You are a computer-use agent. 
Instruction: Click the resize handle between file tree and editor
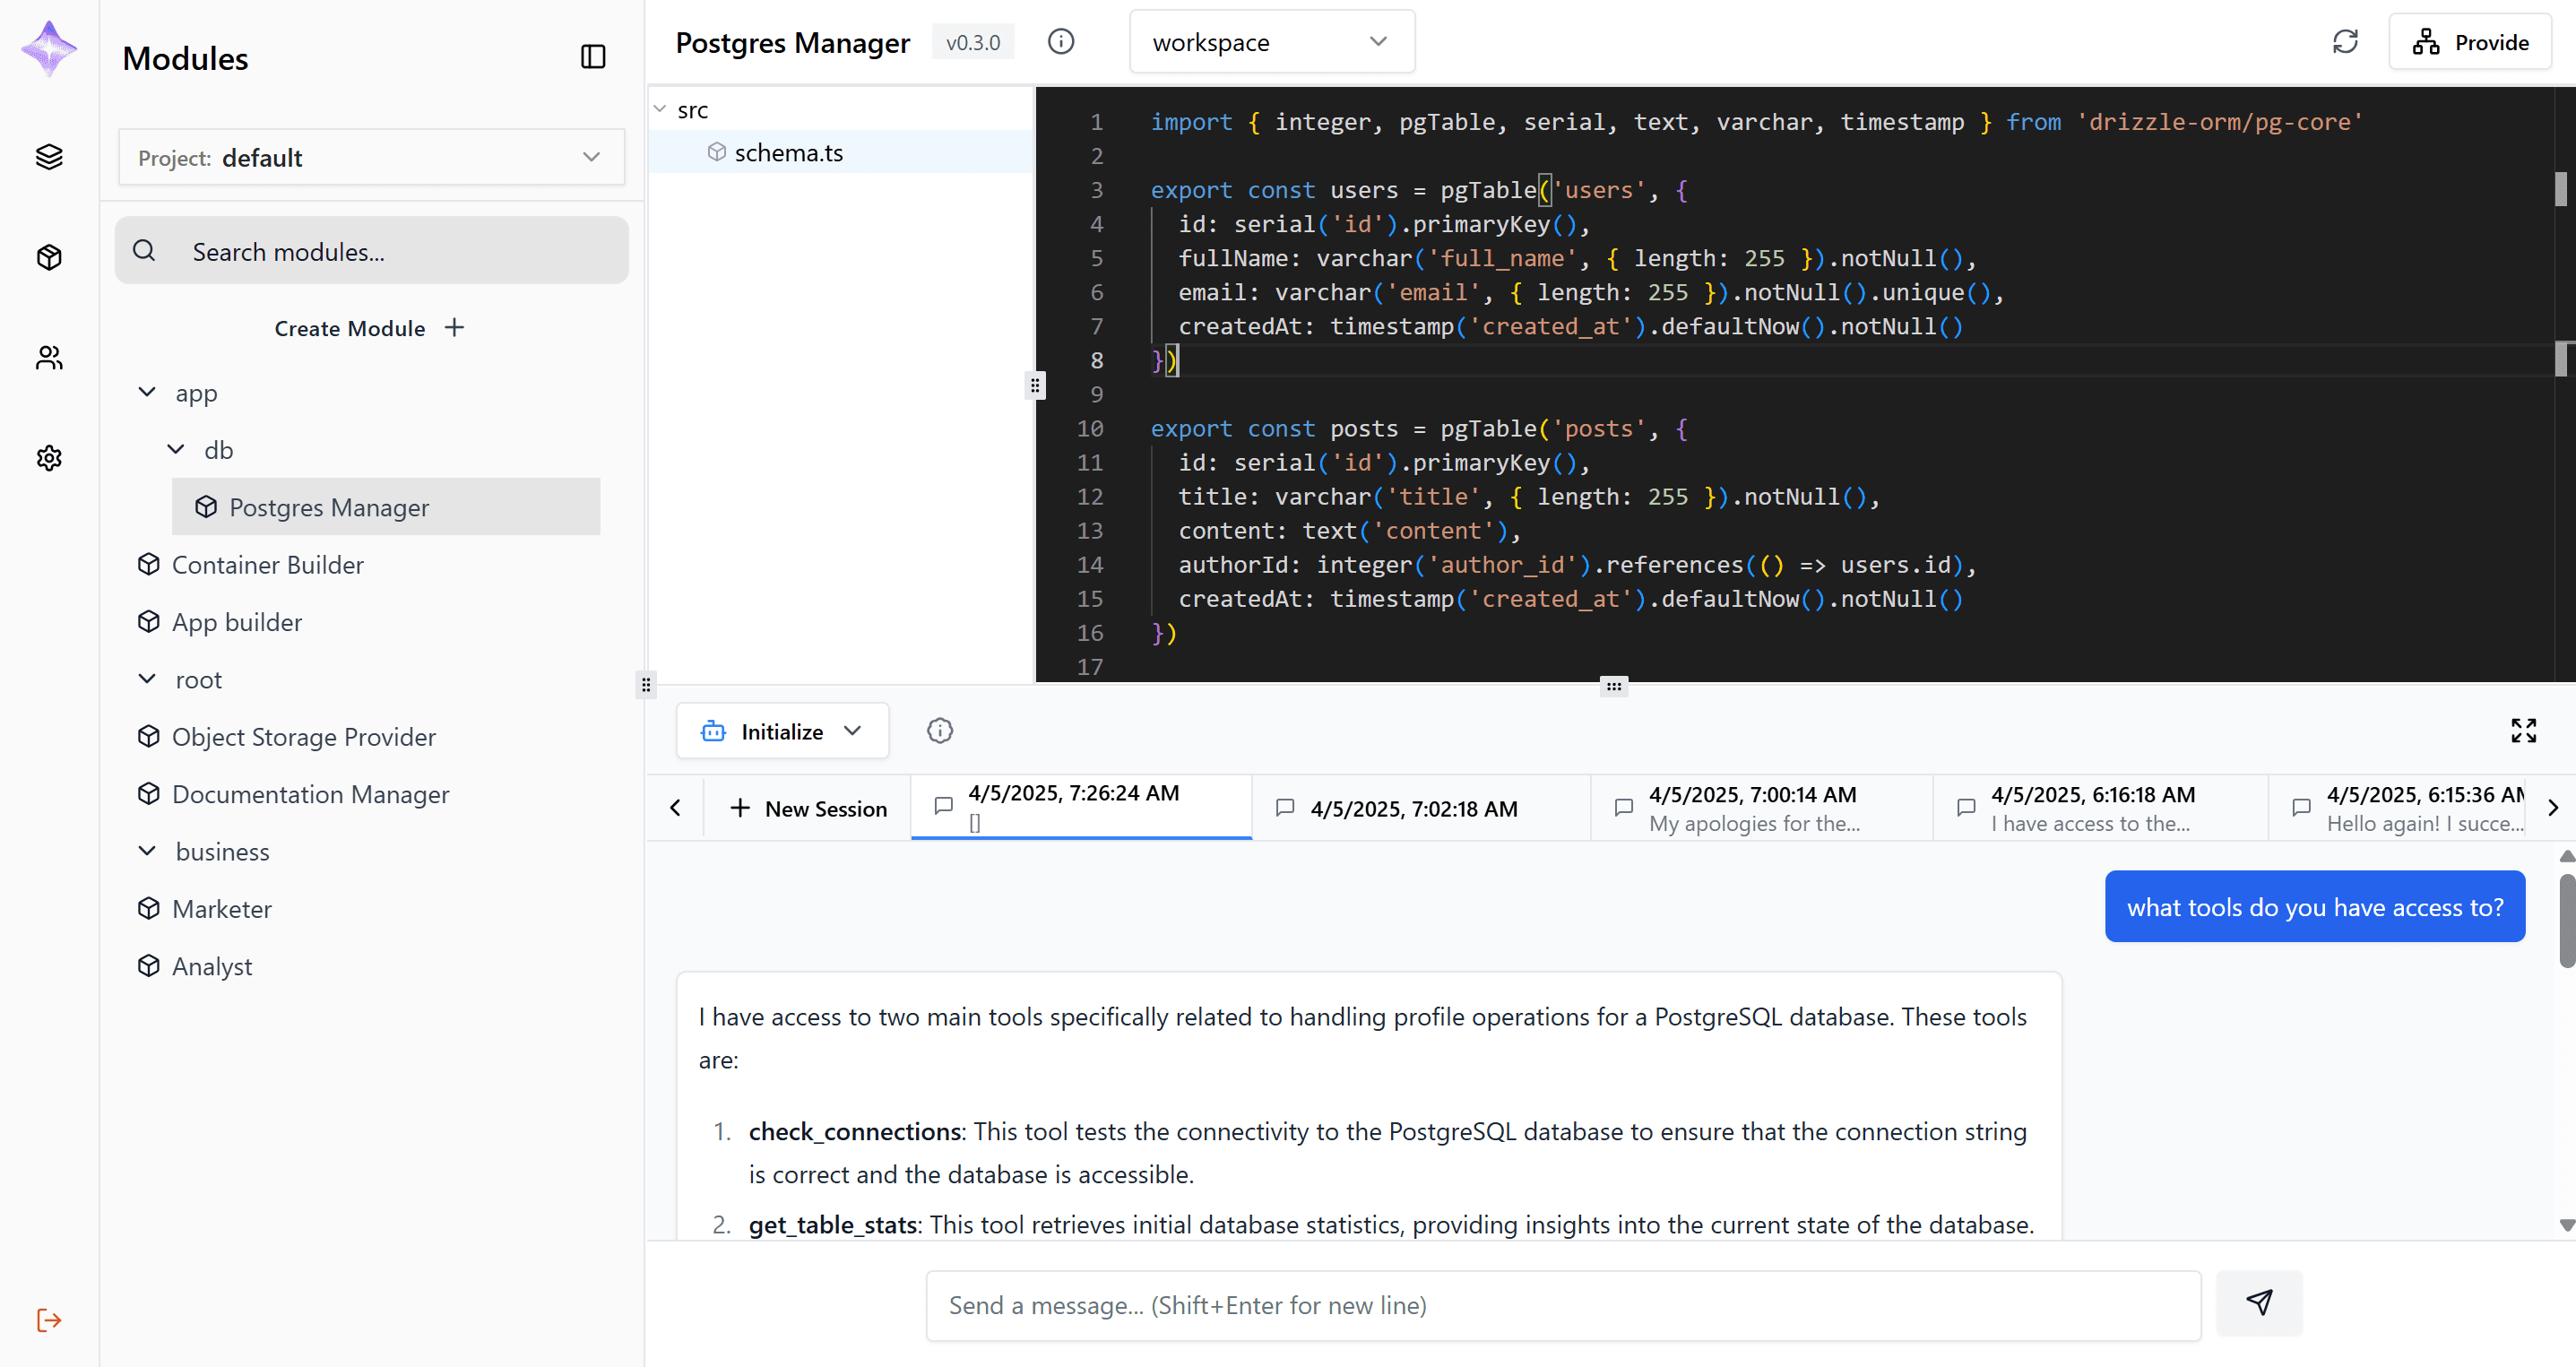(1035, 385)
